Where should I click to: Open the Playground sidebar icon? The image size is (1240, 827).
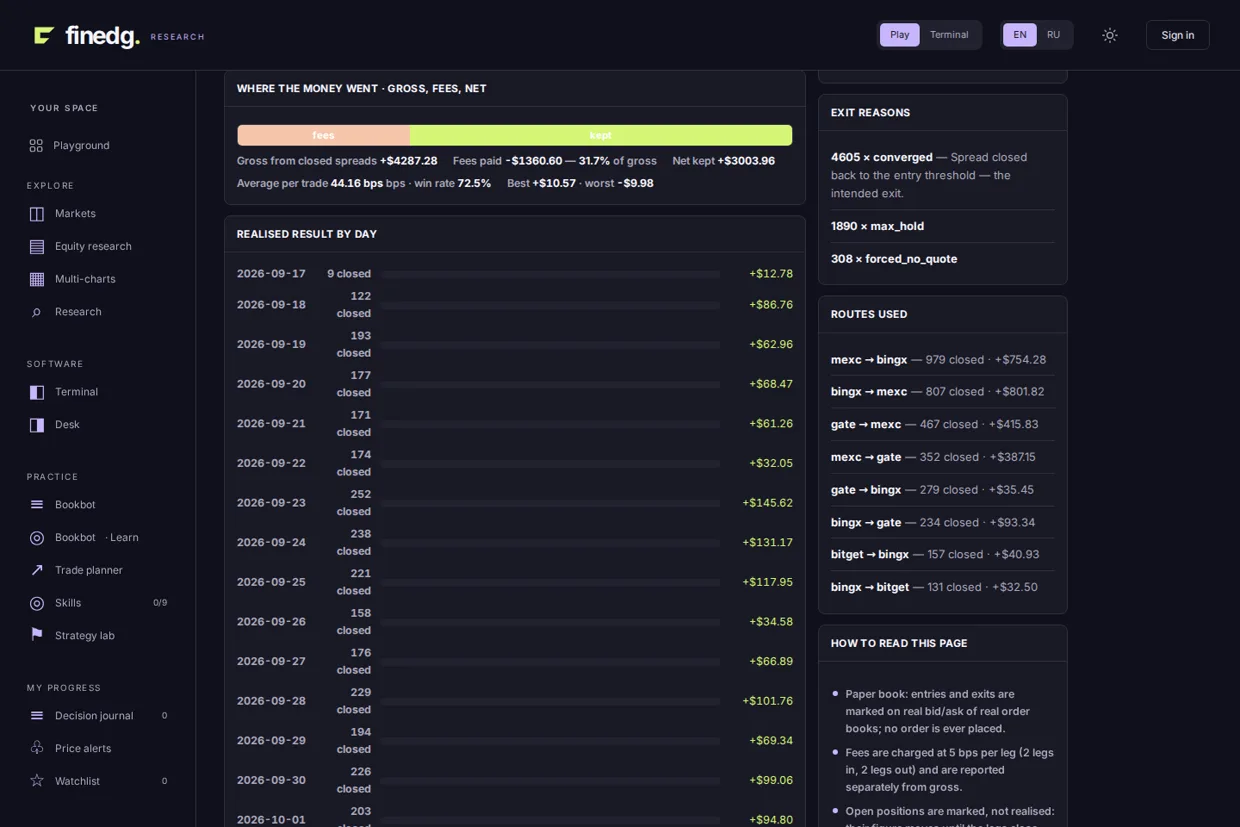click(x=36, y=146)
